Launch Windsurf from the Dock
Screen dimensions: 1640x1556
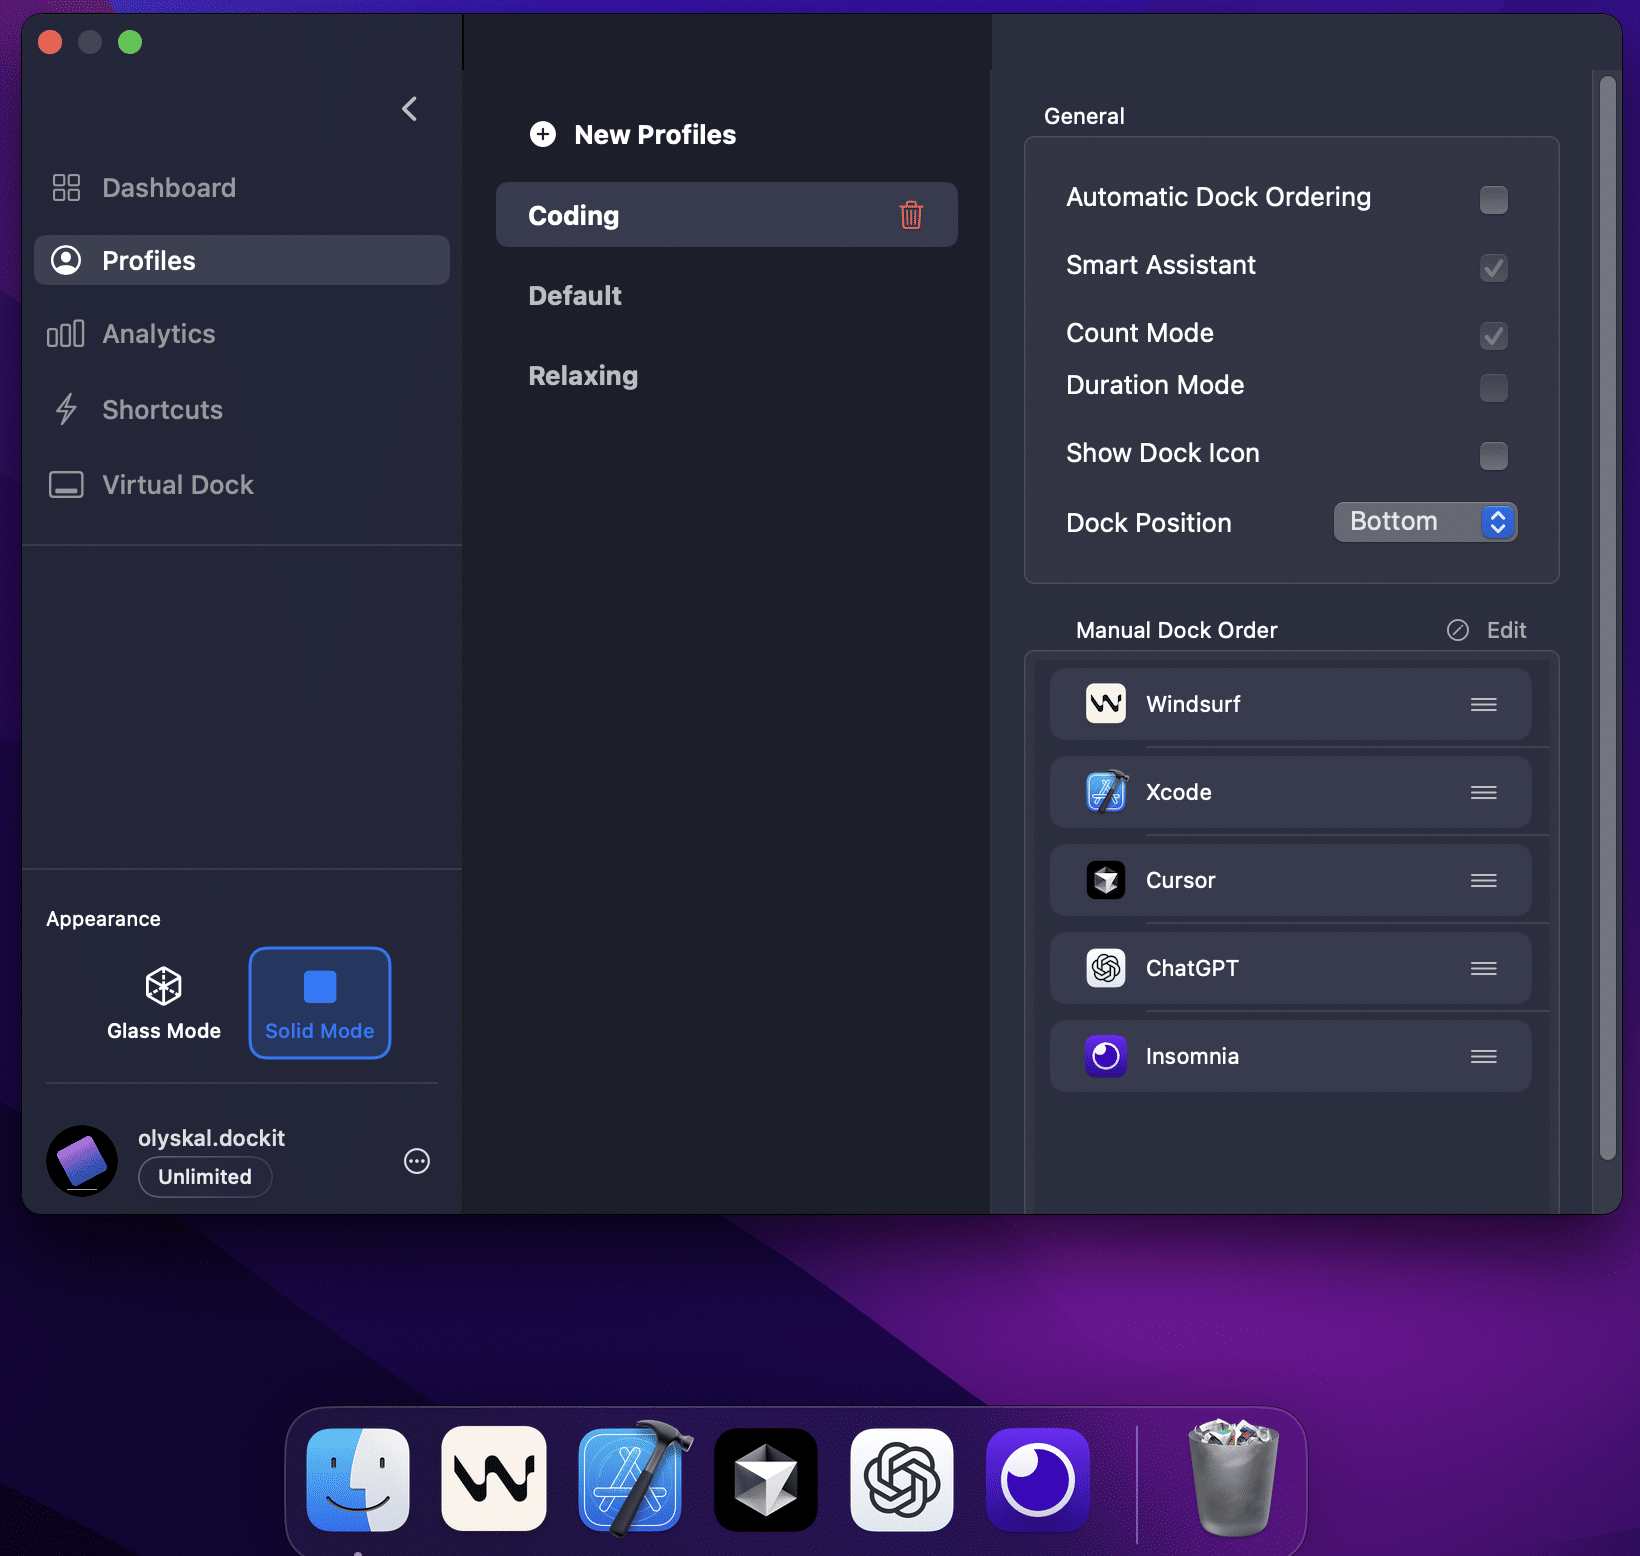tap(494, 1480)
